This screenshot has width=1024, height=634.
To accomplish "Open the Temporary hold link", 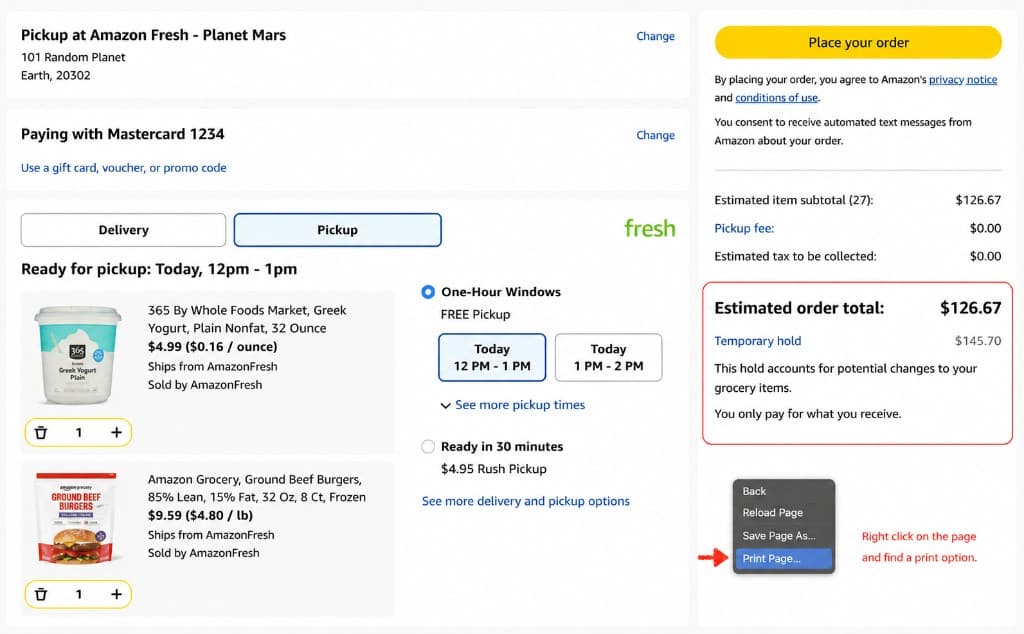I will (758, 341).
